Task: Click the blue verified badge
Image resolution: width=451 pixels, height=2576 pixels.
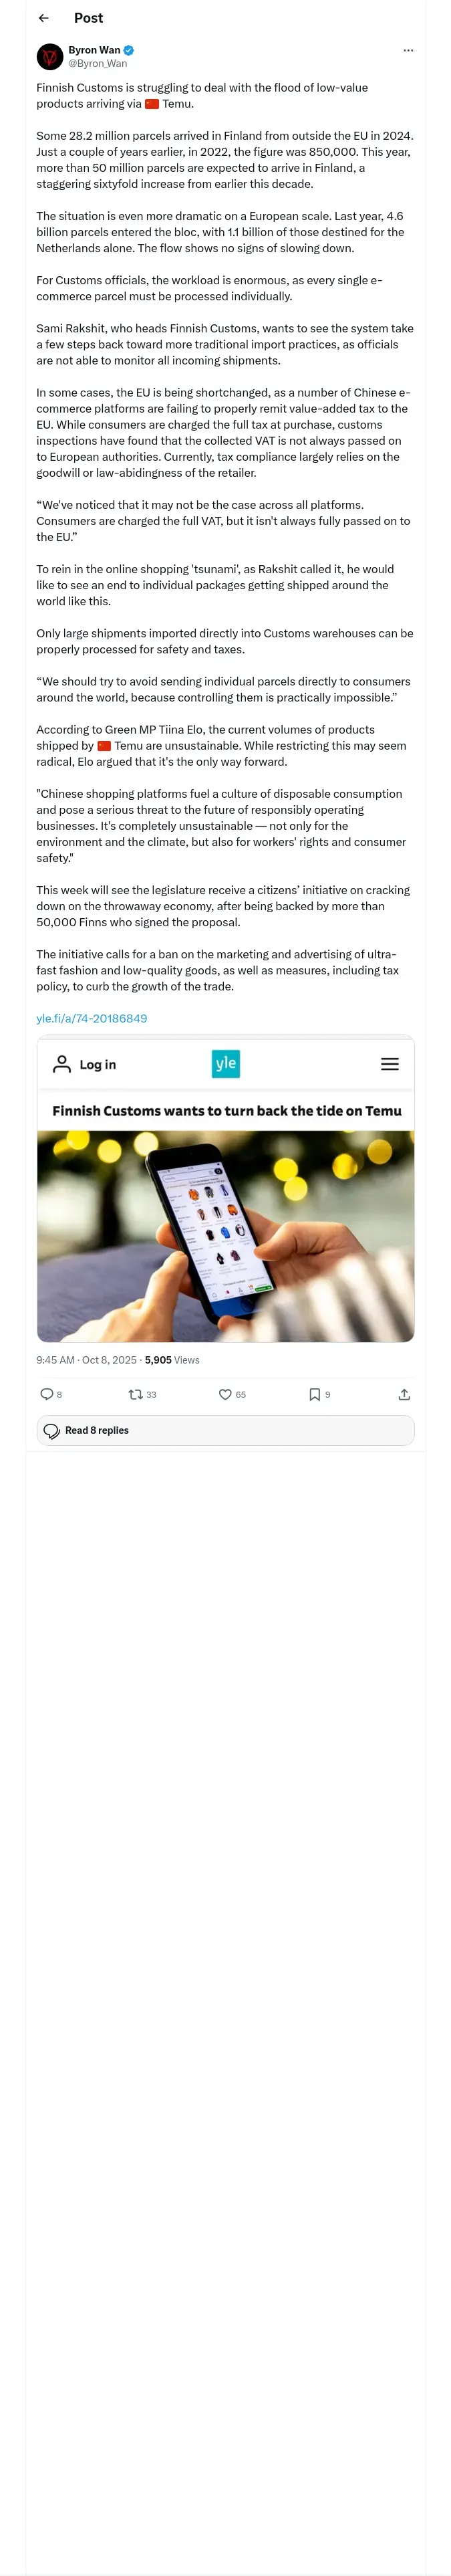Action: pyautogui.click(x=129, y=50)
